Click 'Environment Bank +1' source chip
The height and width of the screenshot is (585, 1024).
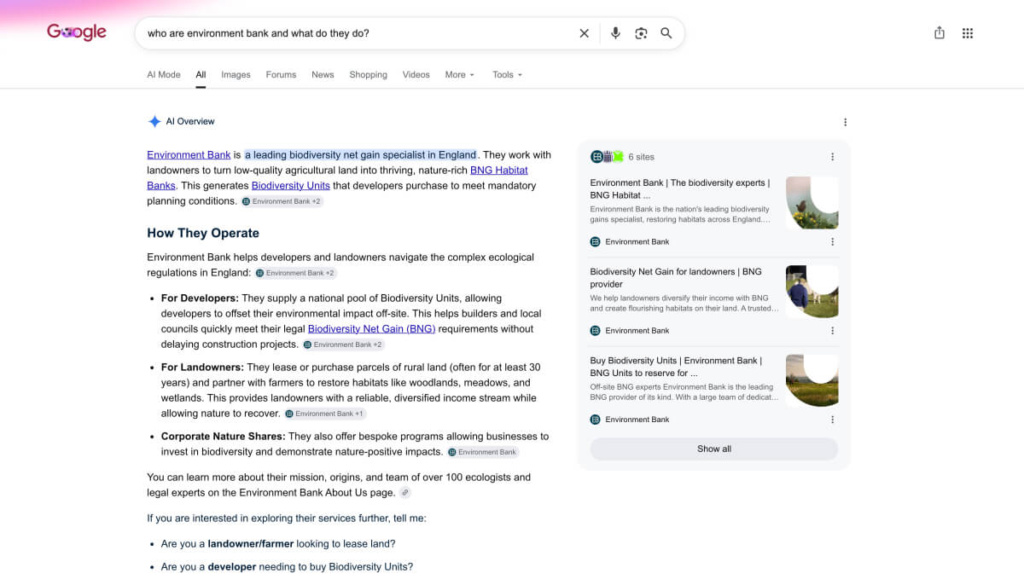(325, 413)
